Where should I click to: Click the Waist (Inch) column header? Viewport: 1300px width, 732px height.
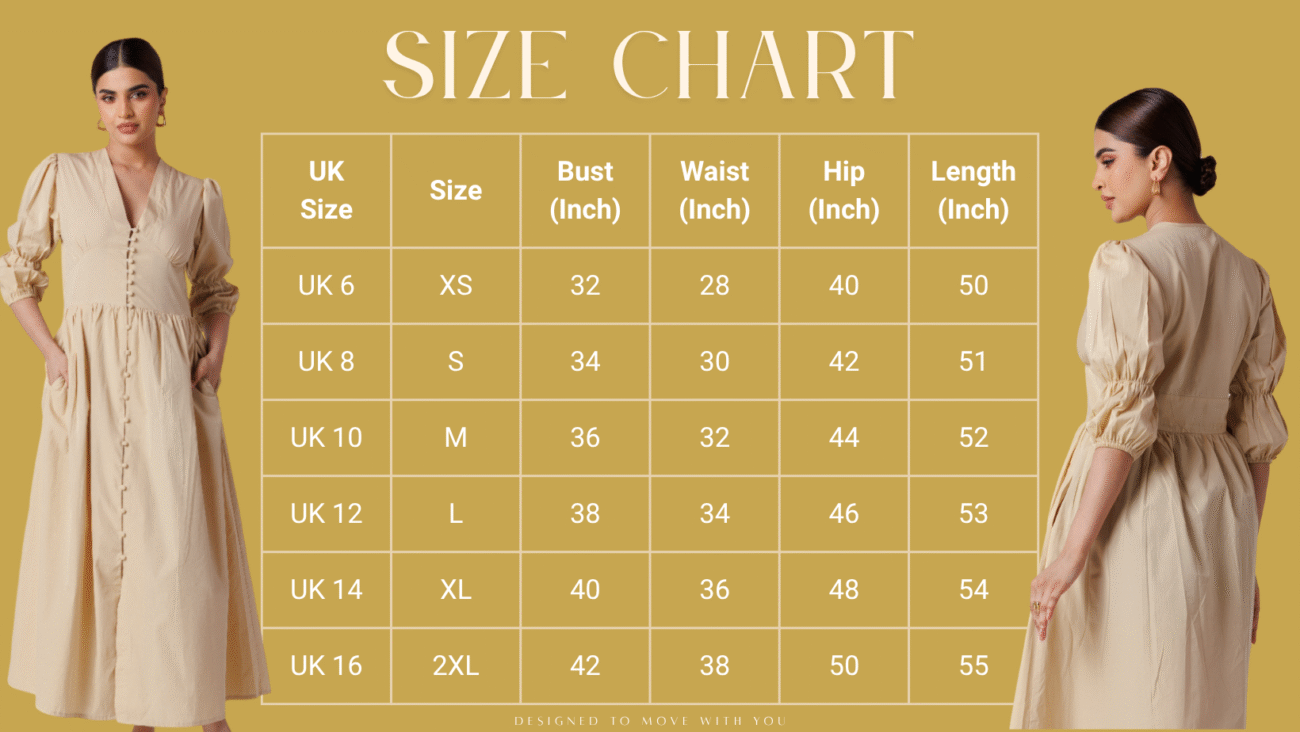click(714, 190)
